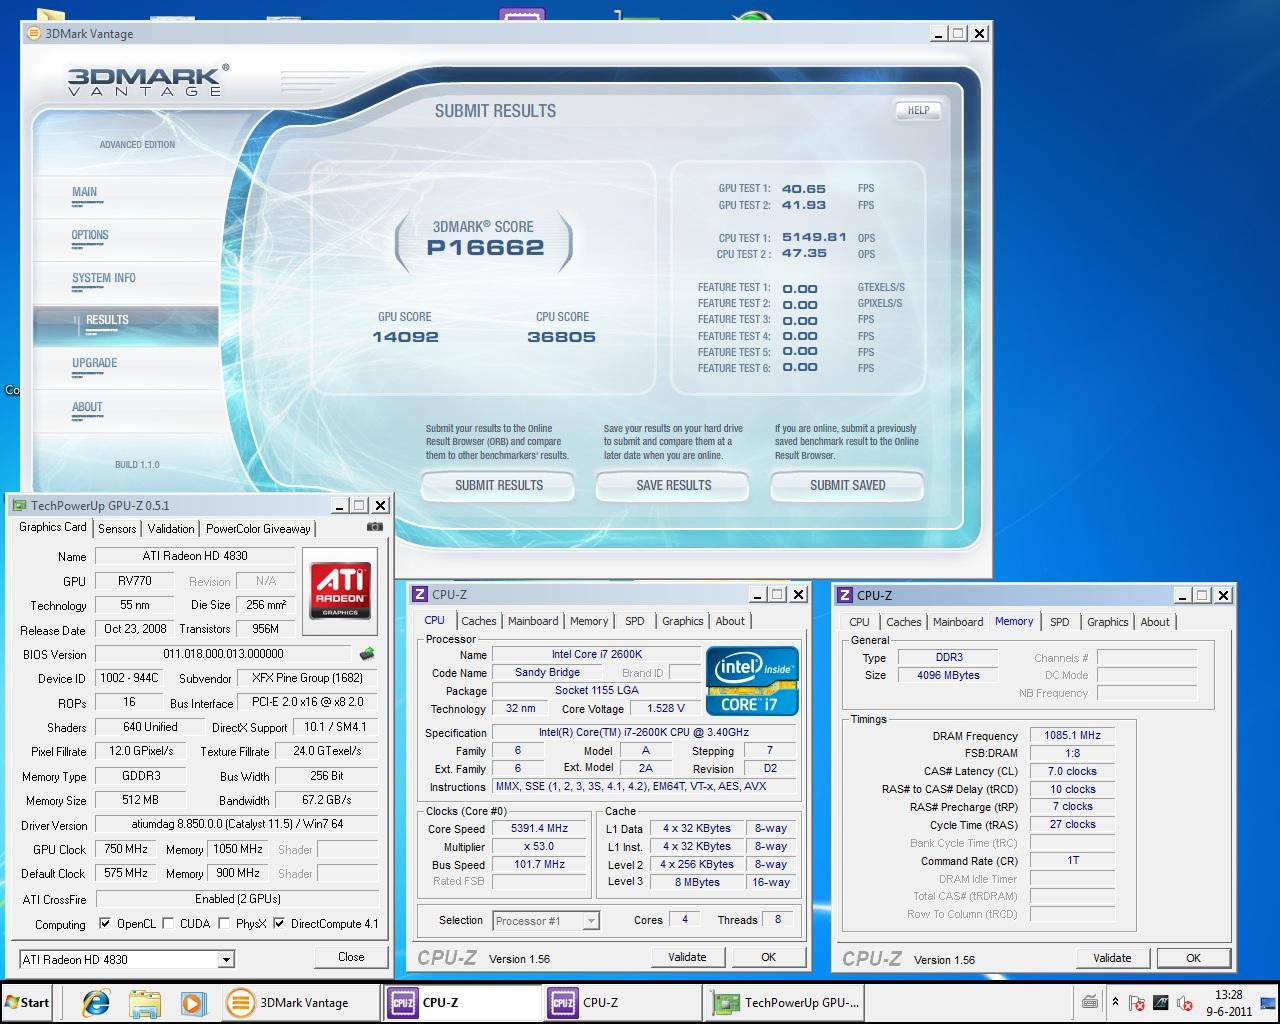Click the SUBMIT RESULTS button

pyautogui.click(x=499, y=486)
